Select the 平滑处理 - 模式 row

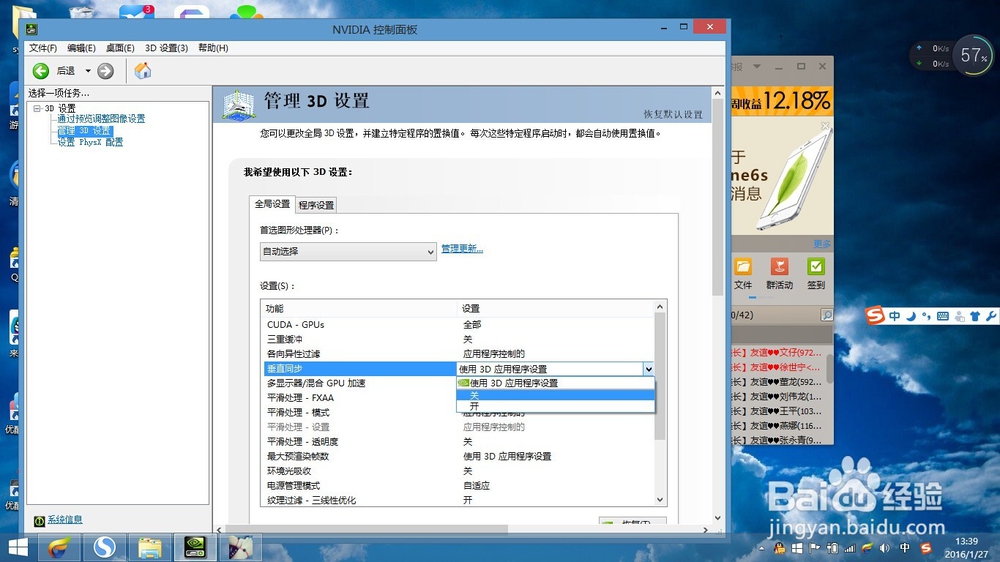[x=359, y=413]
